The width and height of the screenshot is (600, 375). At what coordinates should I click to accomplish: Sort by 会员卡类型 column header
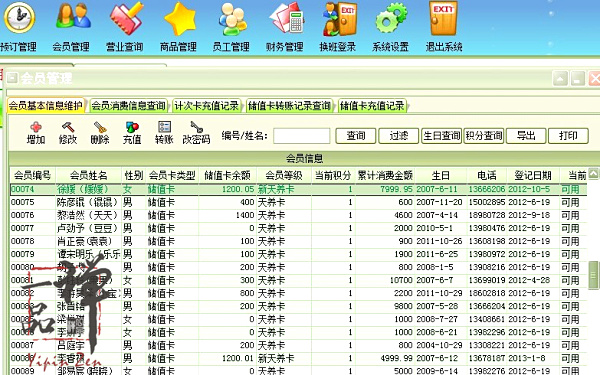click(x=172, y=176)
